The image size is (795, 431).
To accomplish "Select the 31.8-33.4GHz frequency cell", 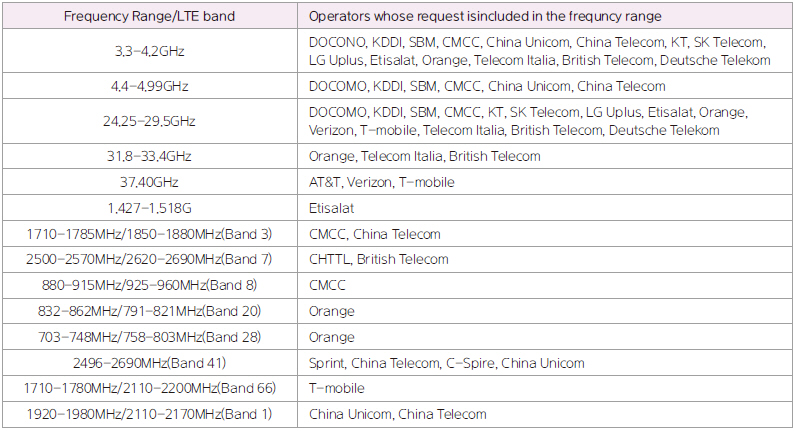I will click(150, 156).
